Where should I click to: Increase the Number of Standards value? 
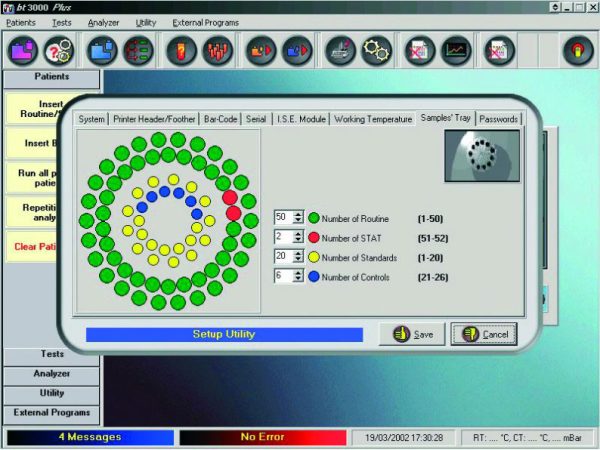pyautogui.click(x=298, y=253)
